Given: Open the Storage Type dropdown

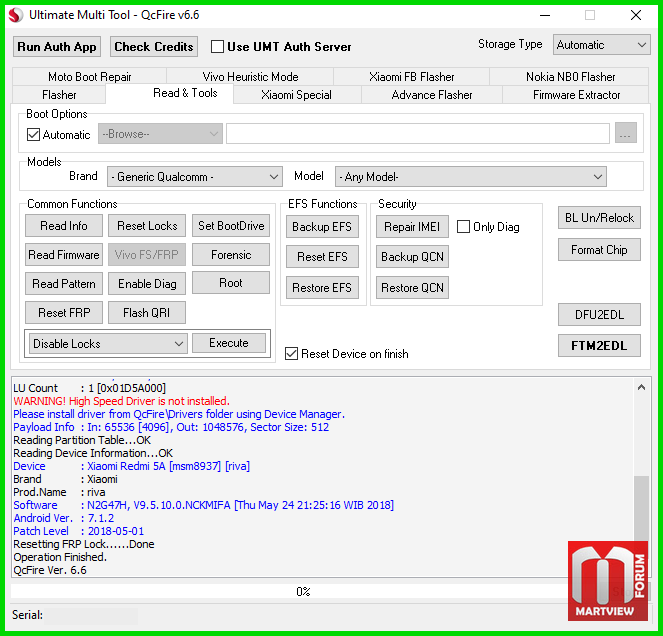Looking at the screenshot, I should [x=601, y=45].
